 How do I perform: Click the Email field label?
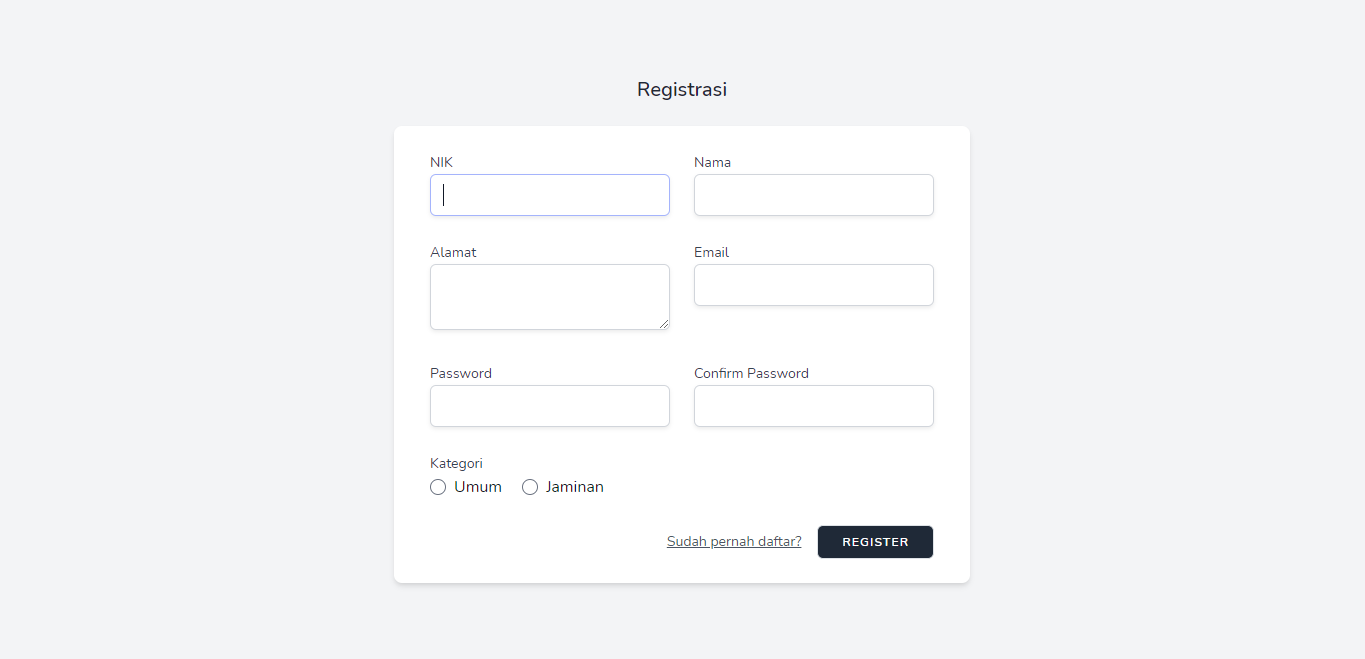coord(711,252)
